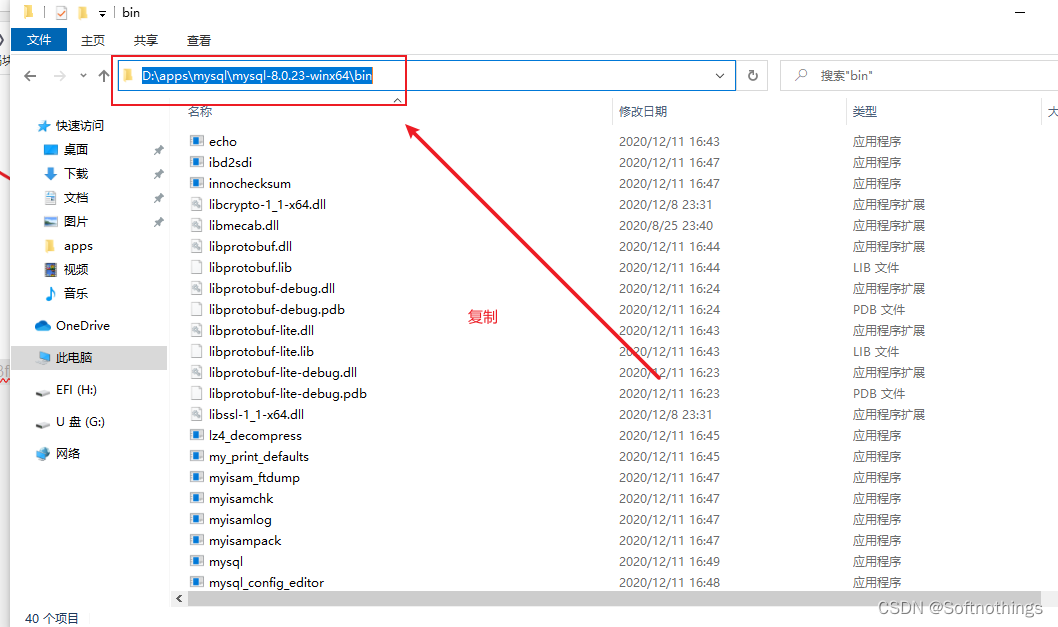Click the new folder icon in title bar
1058x627 pixels.
pos(83,13)
